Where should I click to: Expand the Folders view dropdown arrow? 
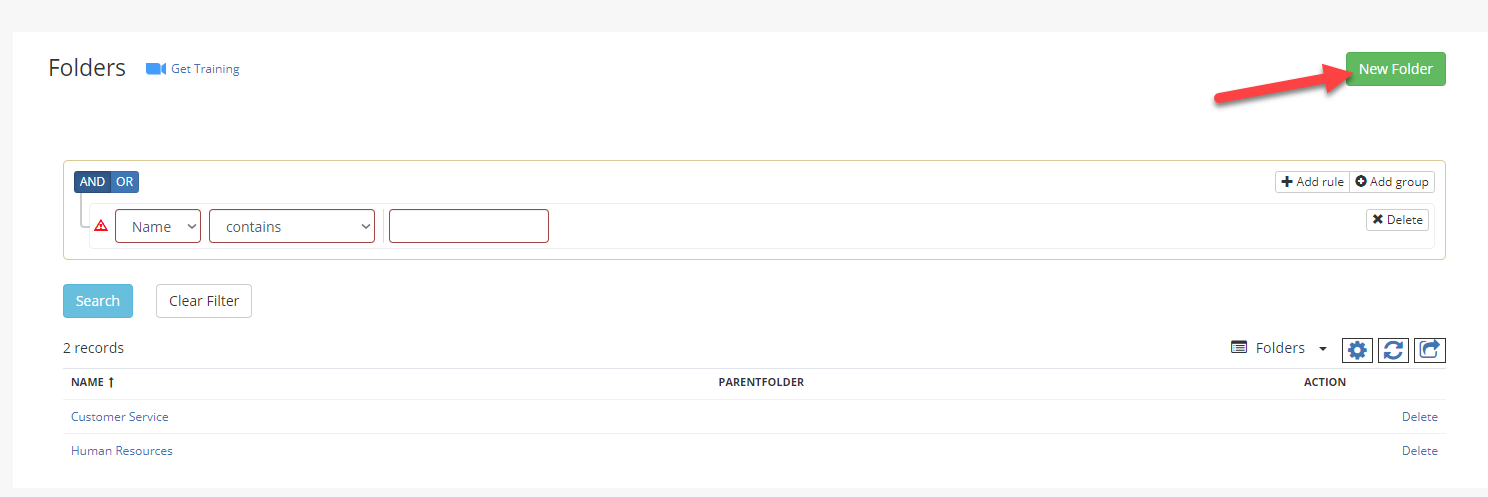[x=1323, y=349]
